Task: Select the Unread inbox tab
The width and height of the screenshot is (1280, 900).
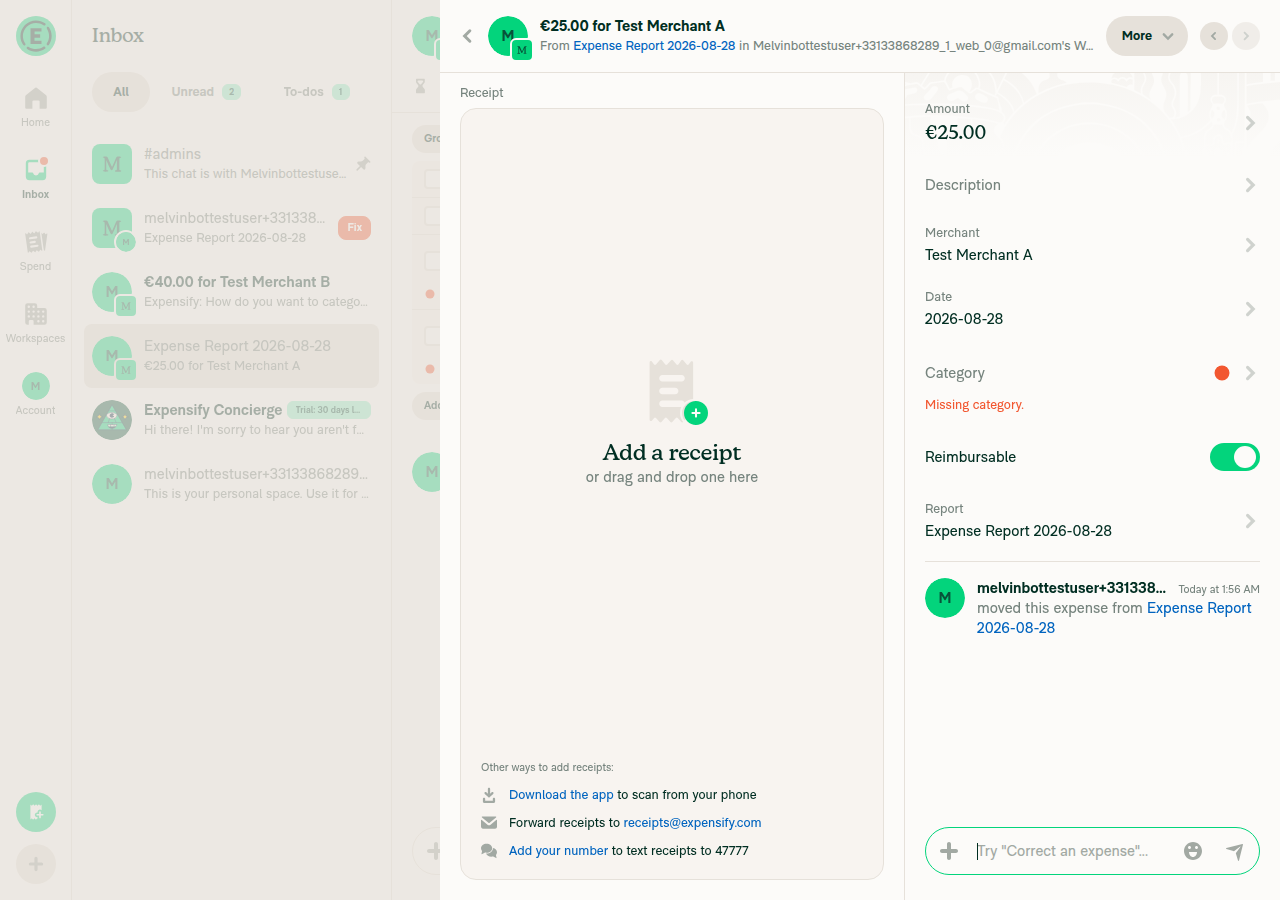Action: [x=205, y=92]
